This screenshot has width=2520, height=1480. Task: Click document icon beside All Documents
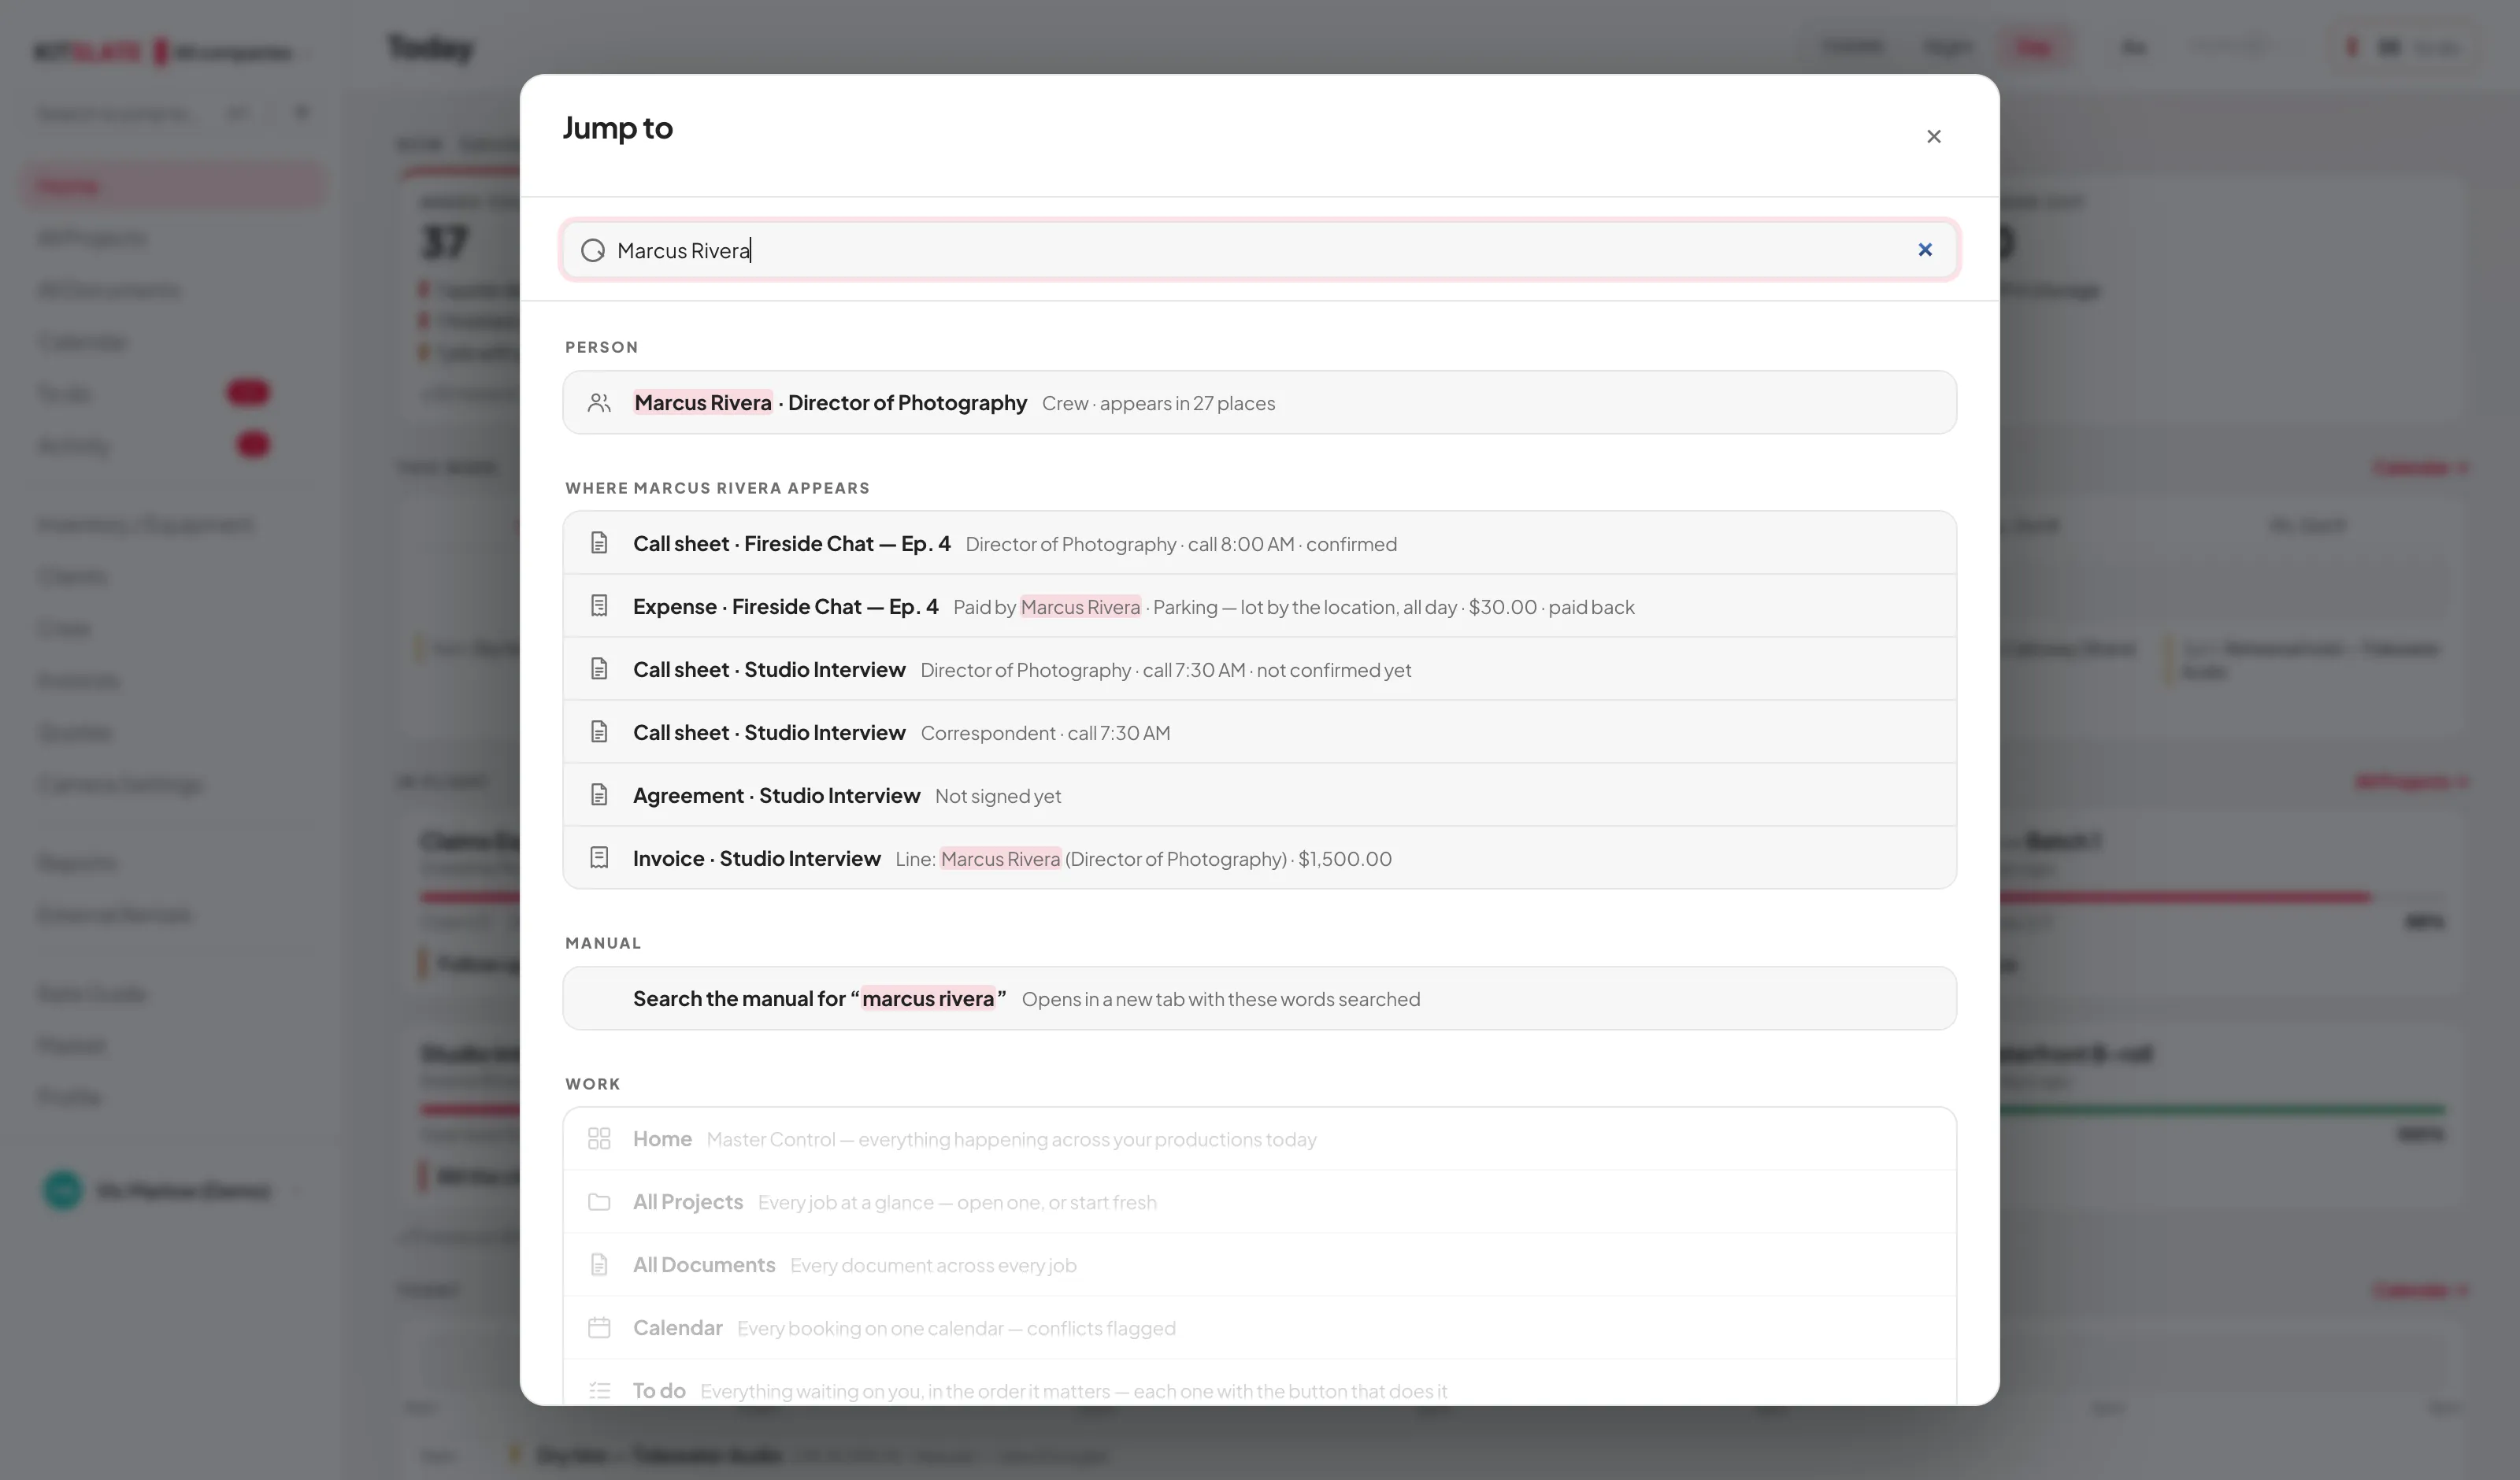pos(599,1265)
